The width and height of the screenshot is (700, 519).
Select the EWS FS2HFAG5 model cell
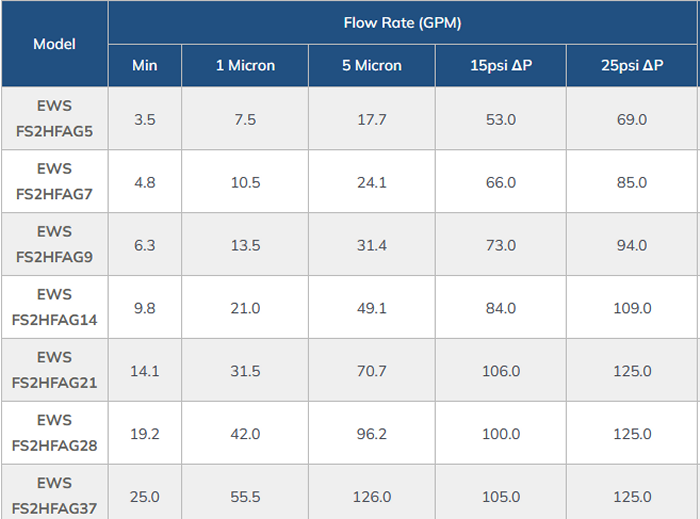click(54, 119)
